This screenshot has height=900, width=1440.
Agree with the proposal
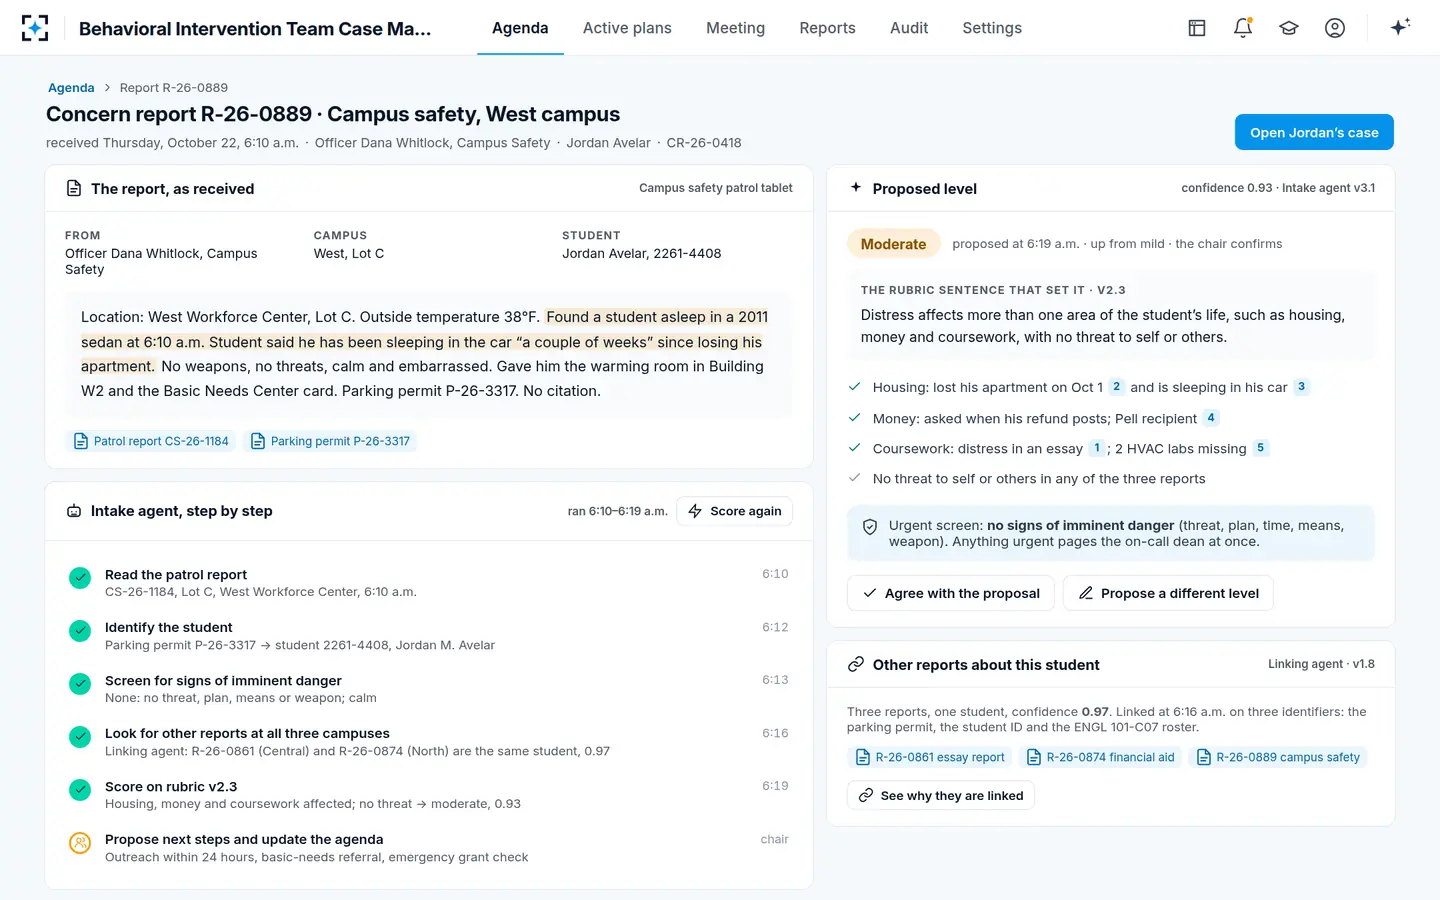[951, 593]
